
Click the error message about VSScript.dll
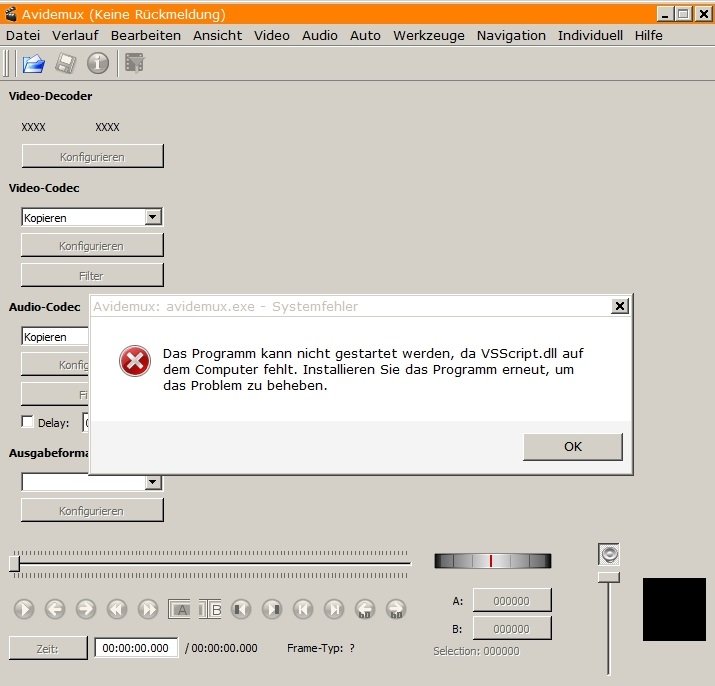373,369
